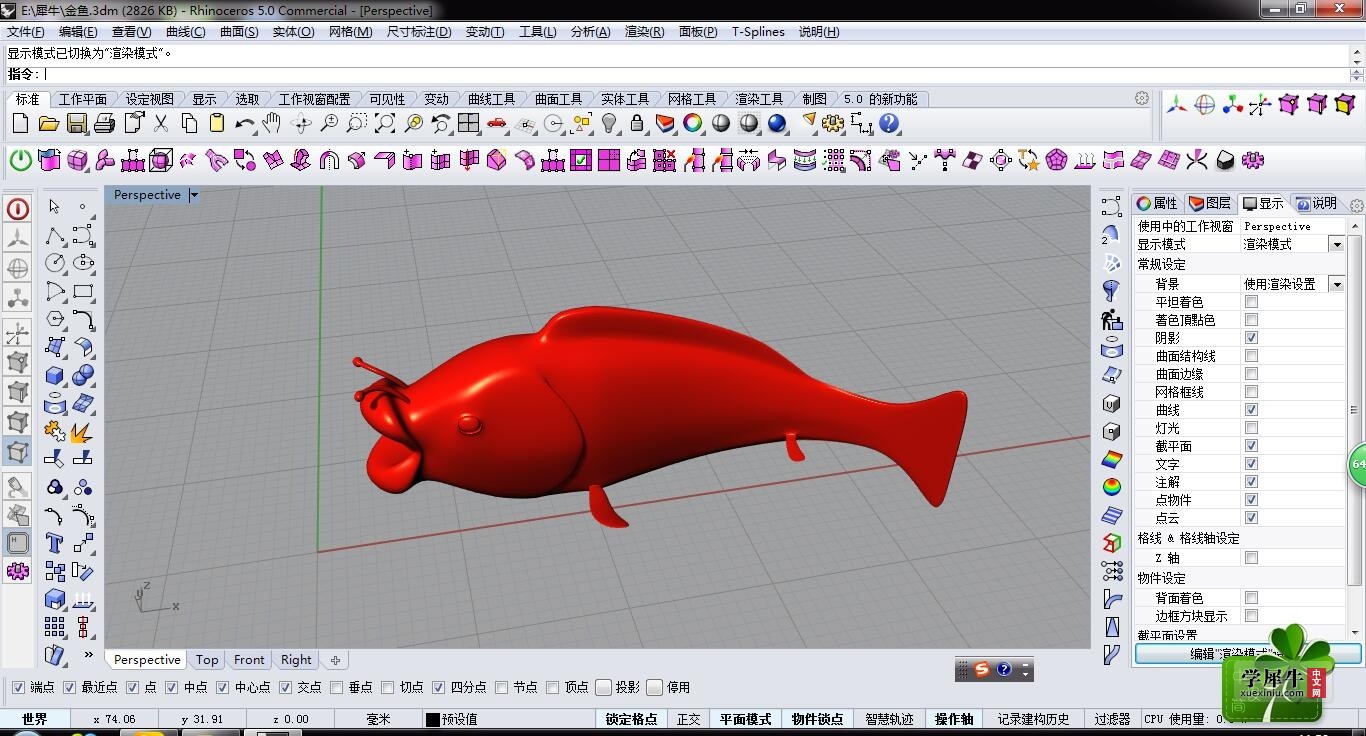1366x736 pixels.
Task: Click the black 预设值 layer color swatch
Action: pos(432,719)
